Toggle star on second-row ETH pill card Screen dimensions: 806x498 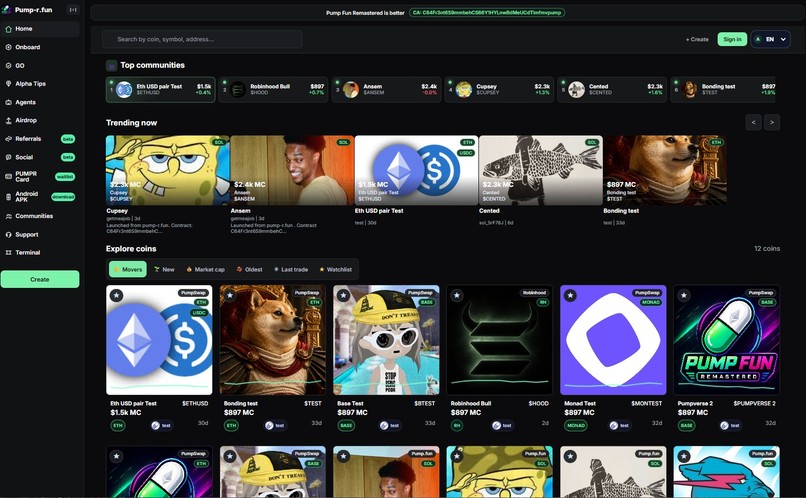tap(116, 456)
